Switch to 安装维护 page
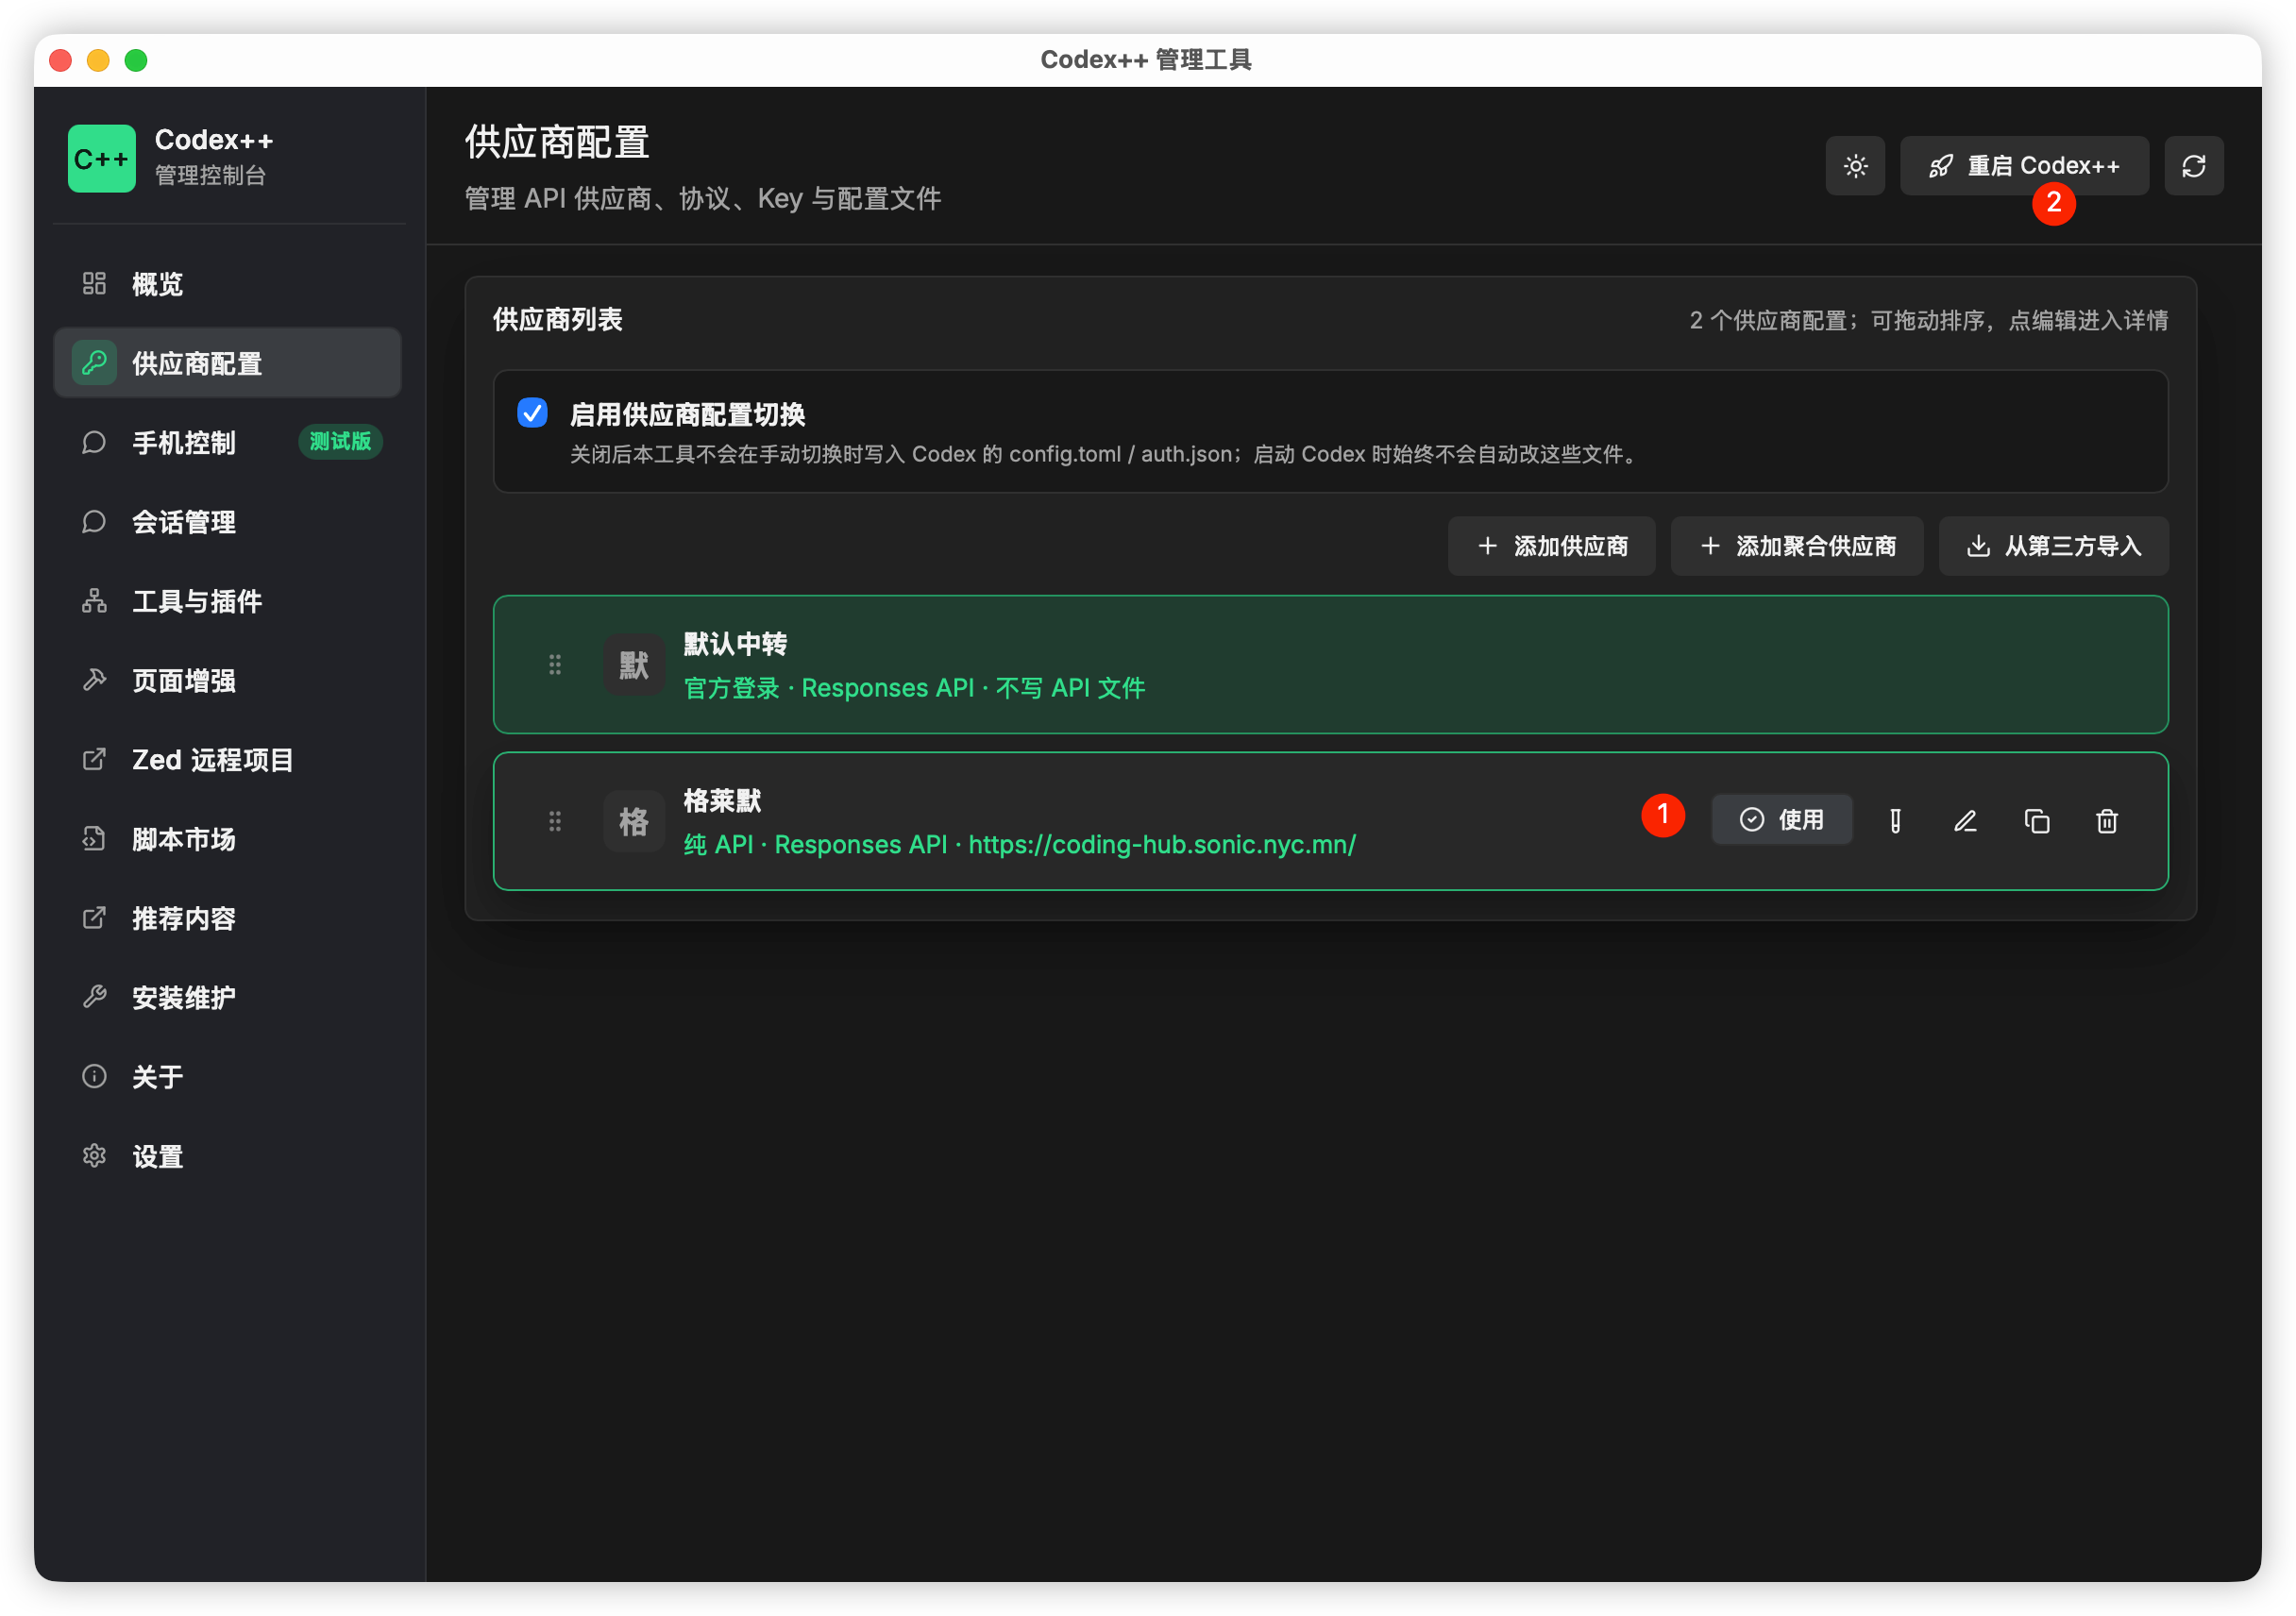 [228, 997]
